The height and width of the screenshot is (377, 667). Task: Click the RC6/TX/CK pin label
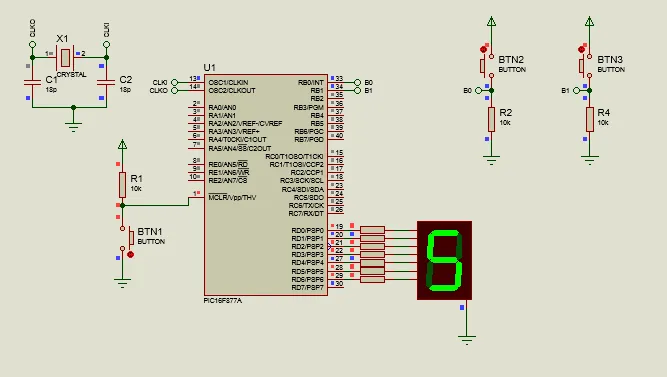[306, 206]
